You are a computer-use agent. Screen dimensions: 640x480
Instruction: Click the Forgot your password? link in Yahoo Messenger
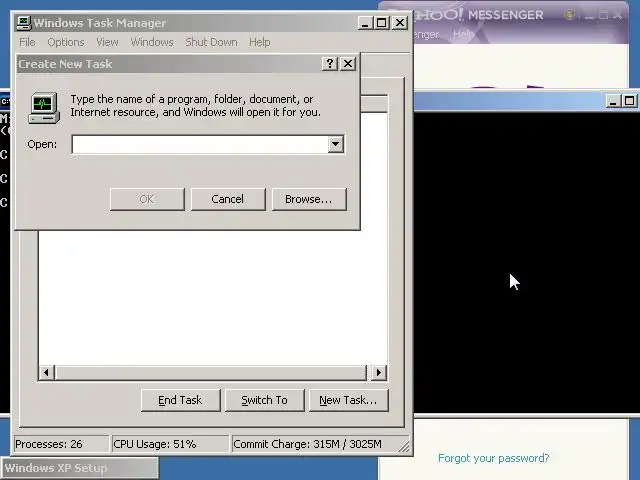(x=493, y=458)
